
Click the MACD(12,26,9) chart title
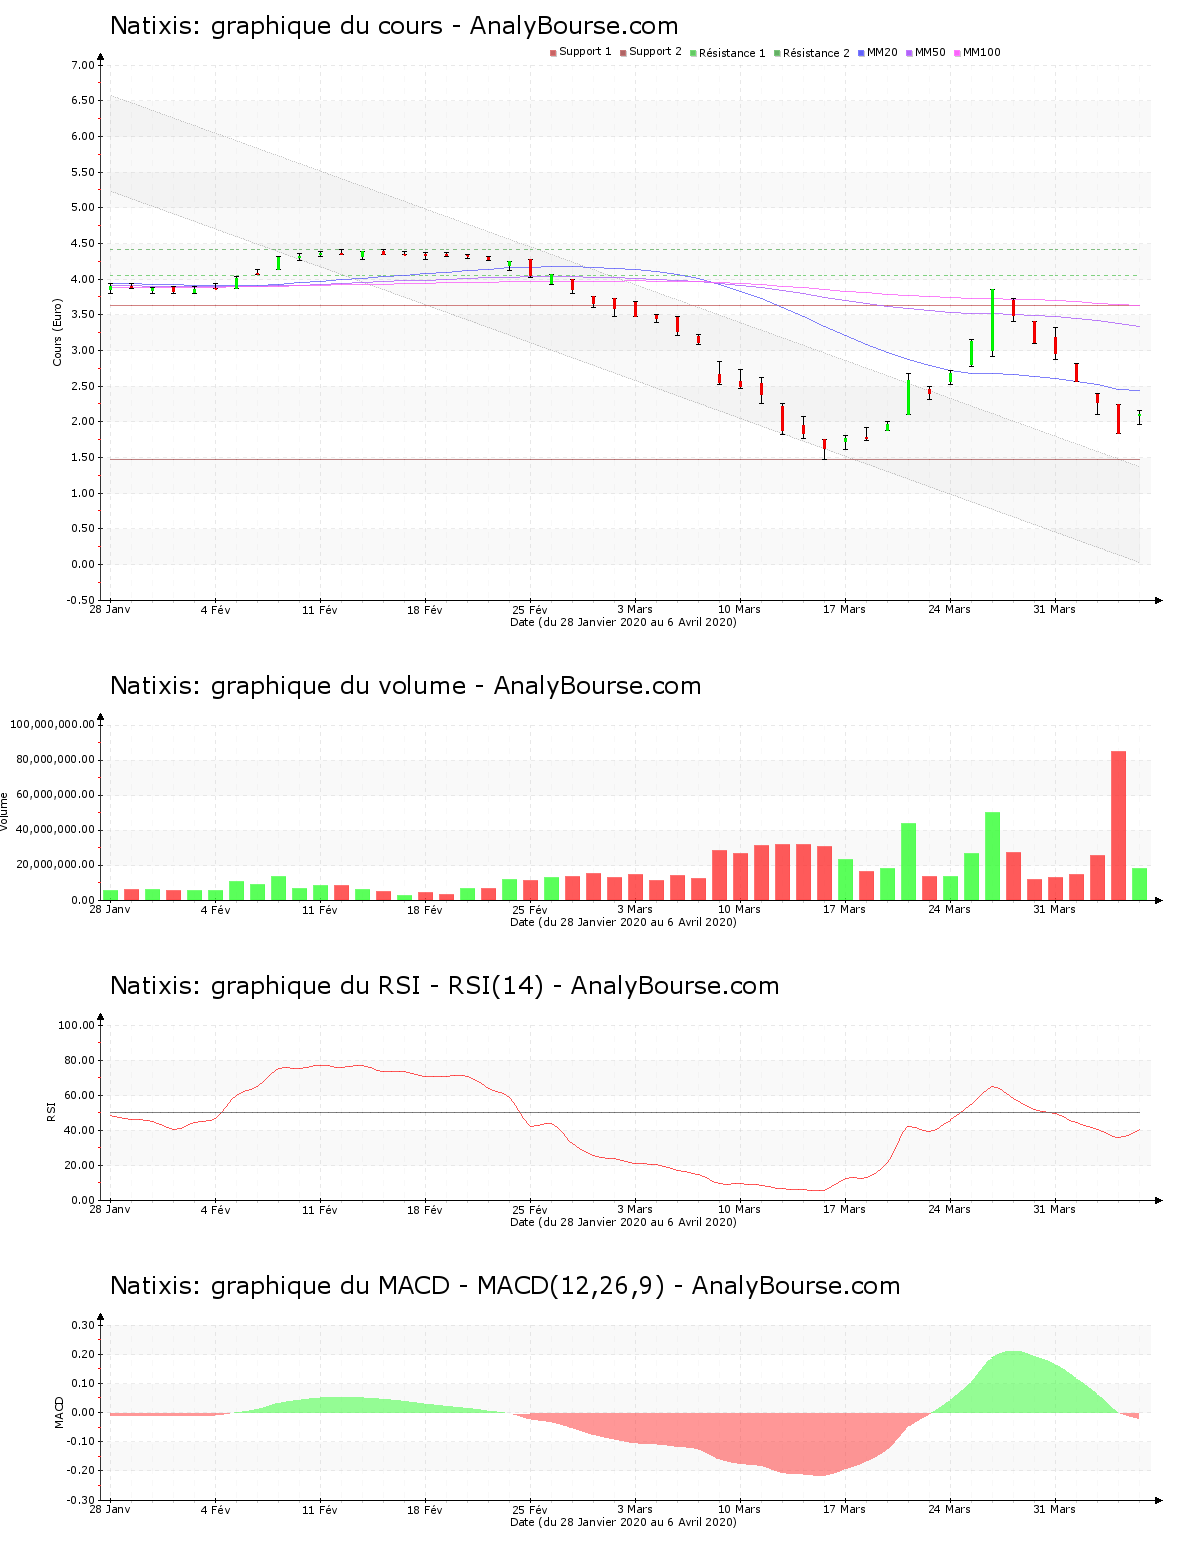504,1286
